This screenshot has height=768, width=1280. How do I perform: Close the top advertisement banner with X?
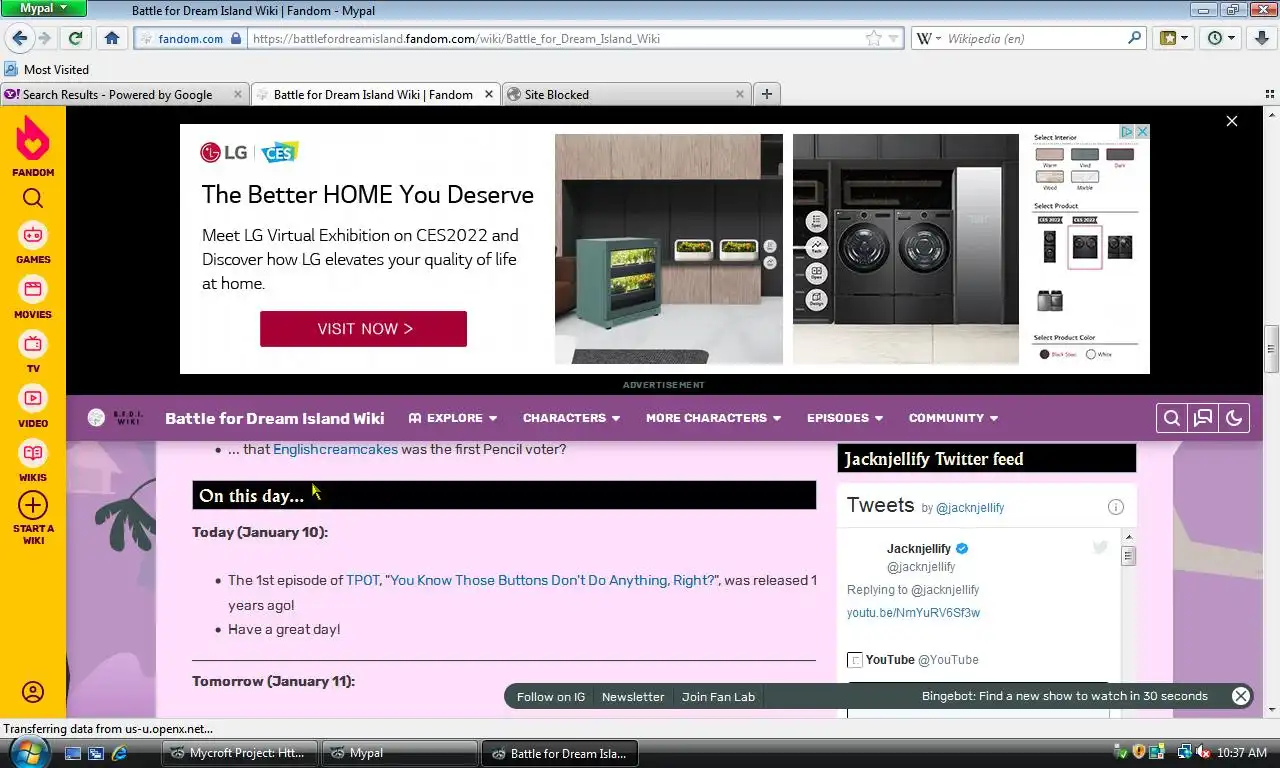[1231, 121]
